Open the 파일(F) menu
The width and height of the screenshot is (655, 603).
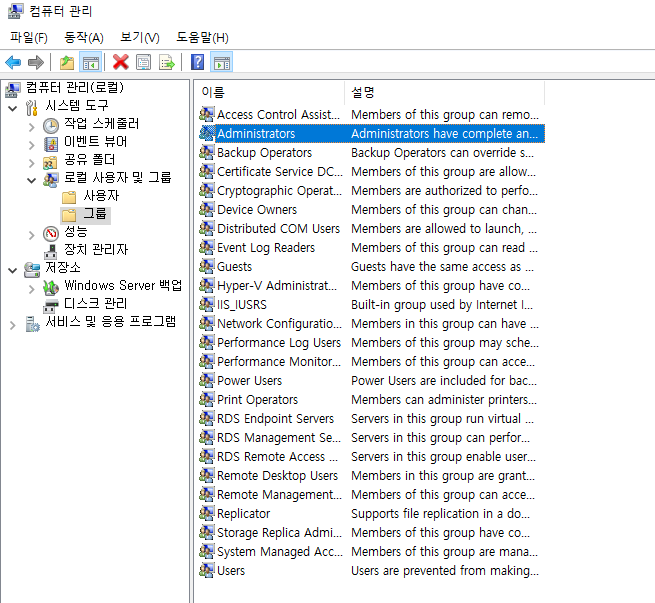point(29,38)
